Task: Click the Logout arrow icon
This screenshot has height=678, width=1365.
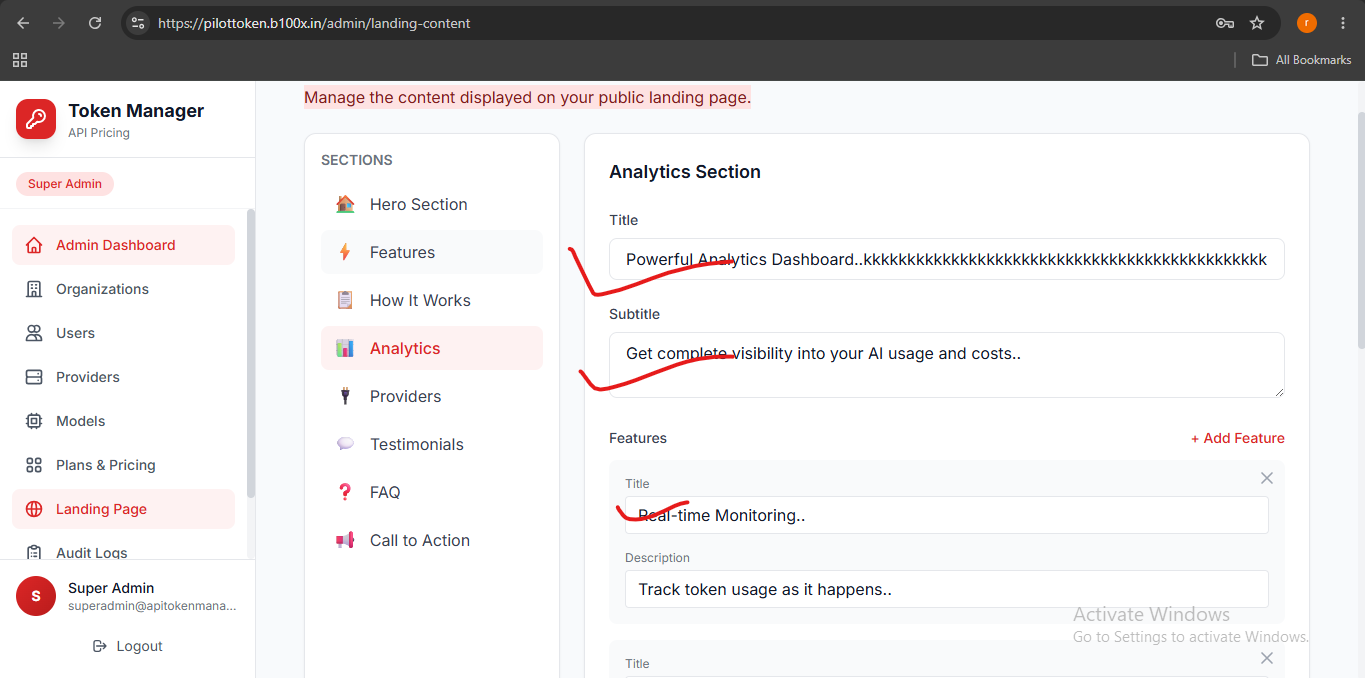Action: 100,646
